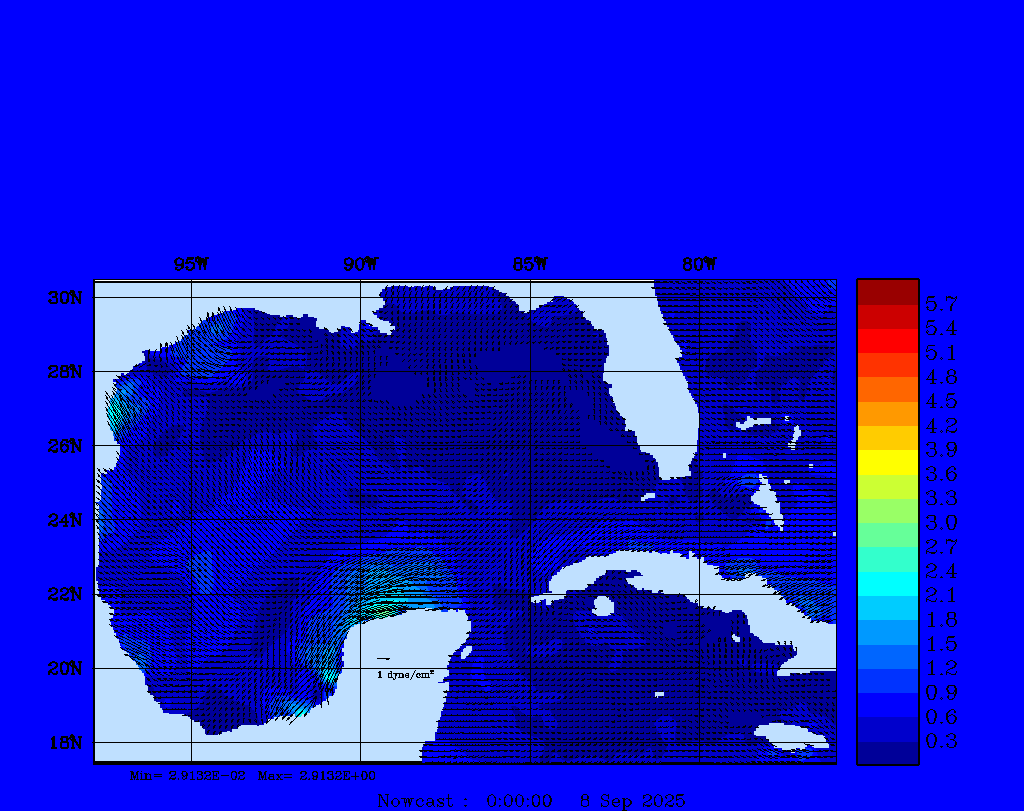The image size is (1024, 811).
Task: Select the 80W longitude label
Action: click(x=699, y=264)
